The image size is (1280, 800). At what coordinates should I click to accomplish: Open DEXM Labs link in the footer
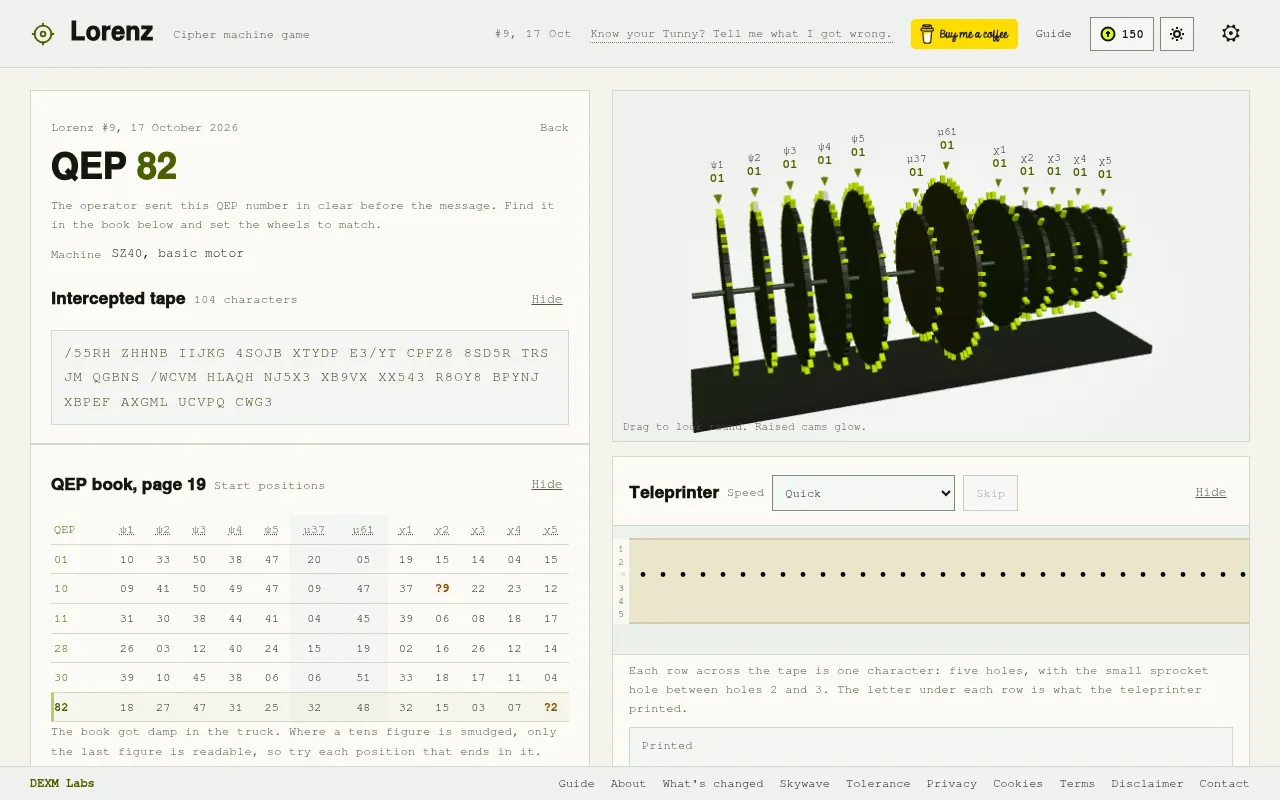tap(62, 783)
